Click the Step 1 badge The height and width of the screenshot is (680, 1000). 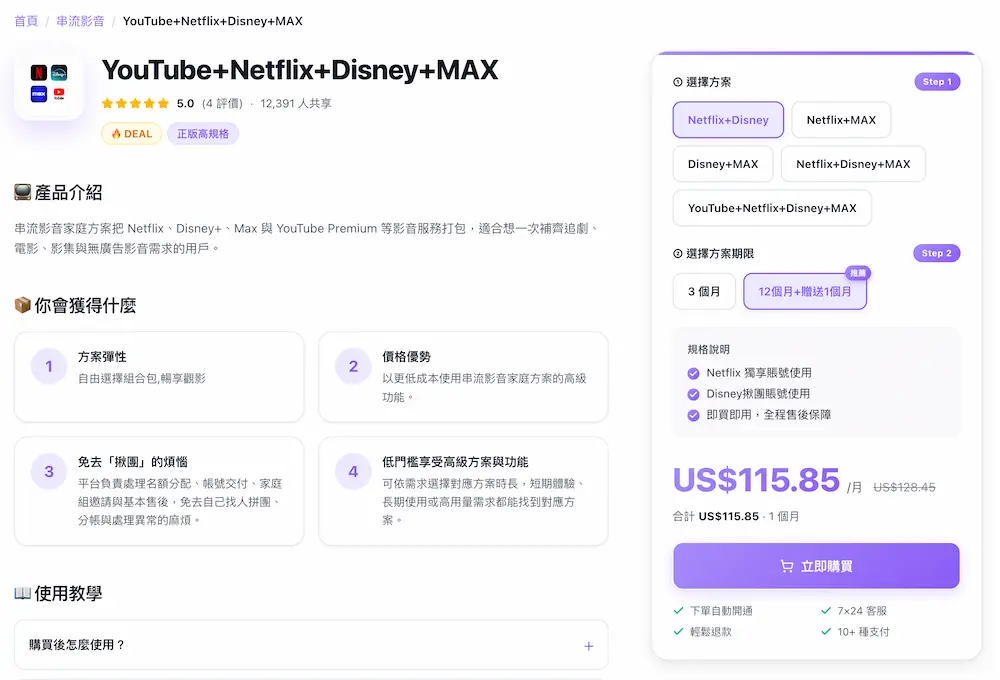point(937,82)
